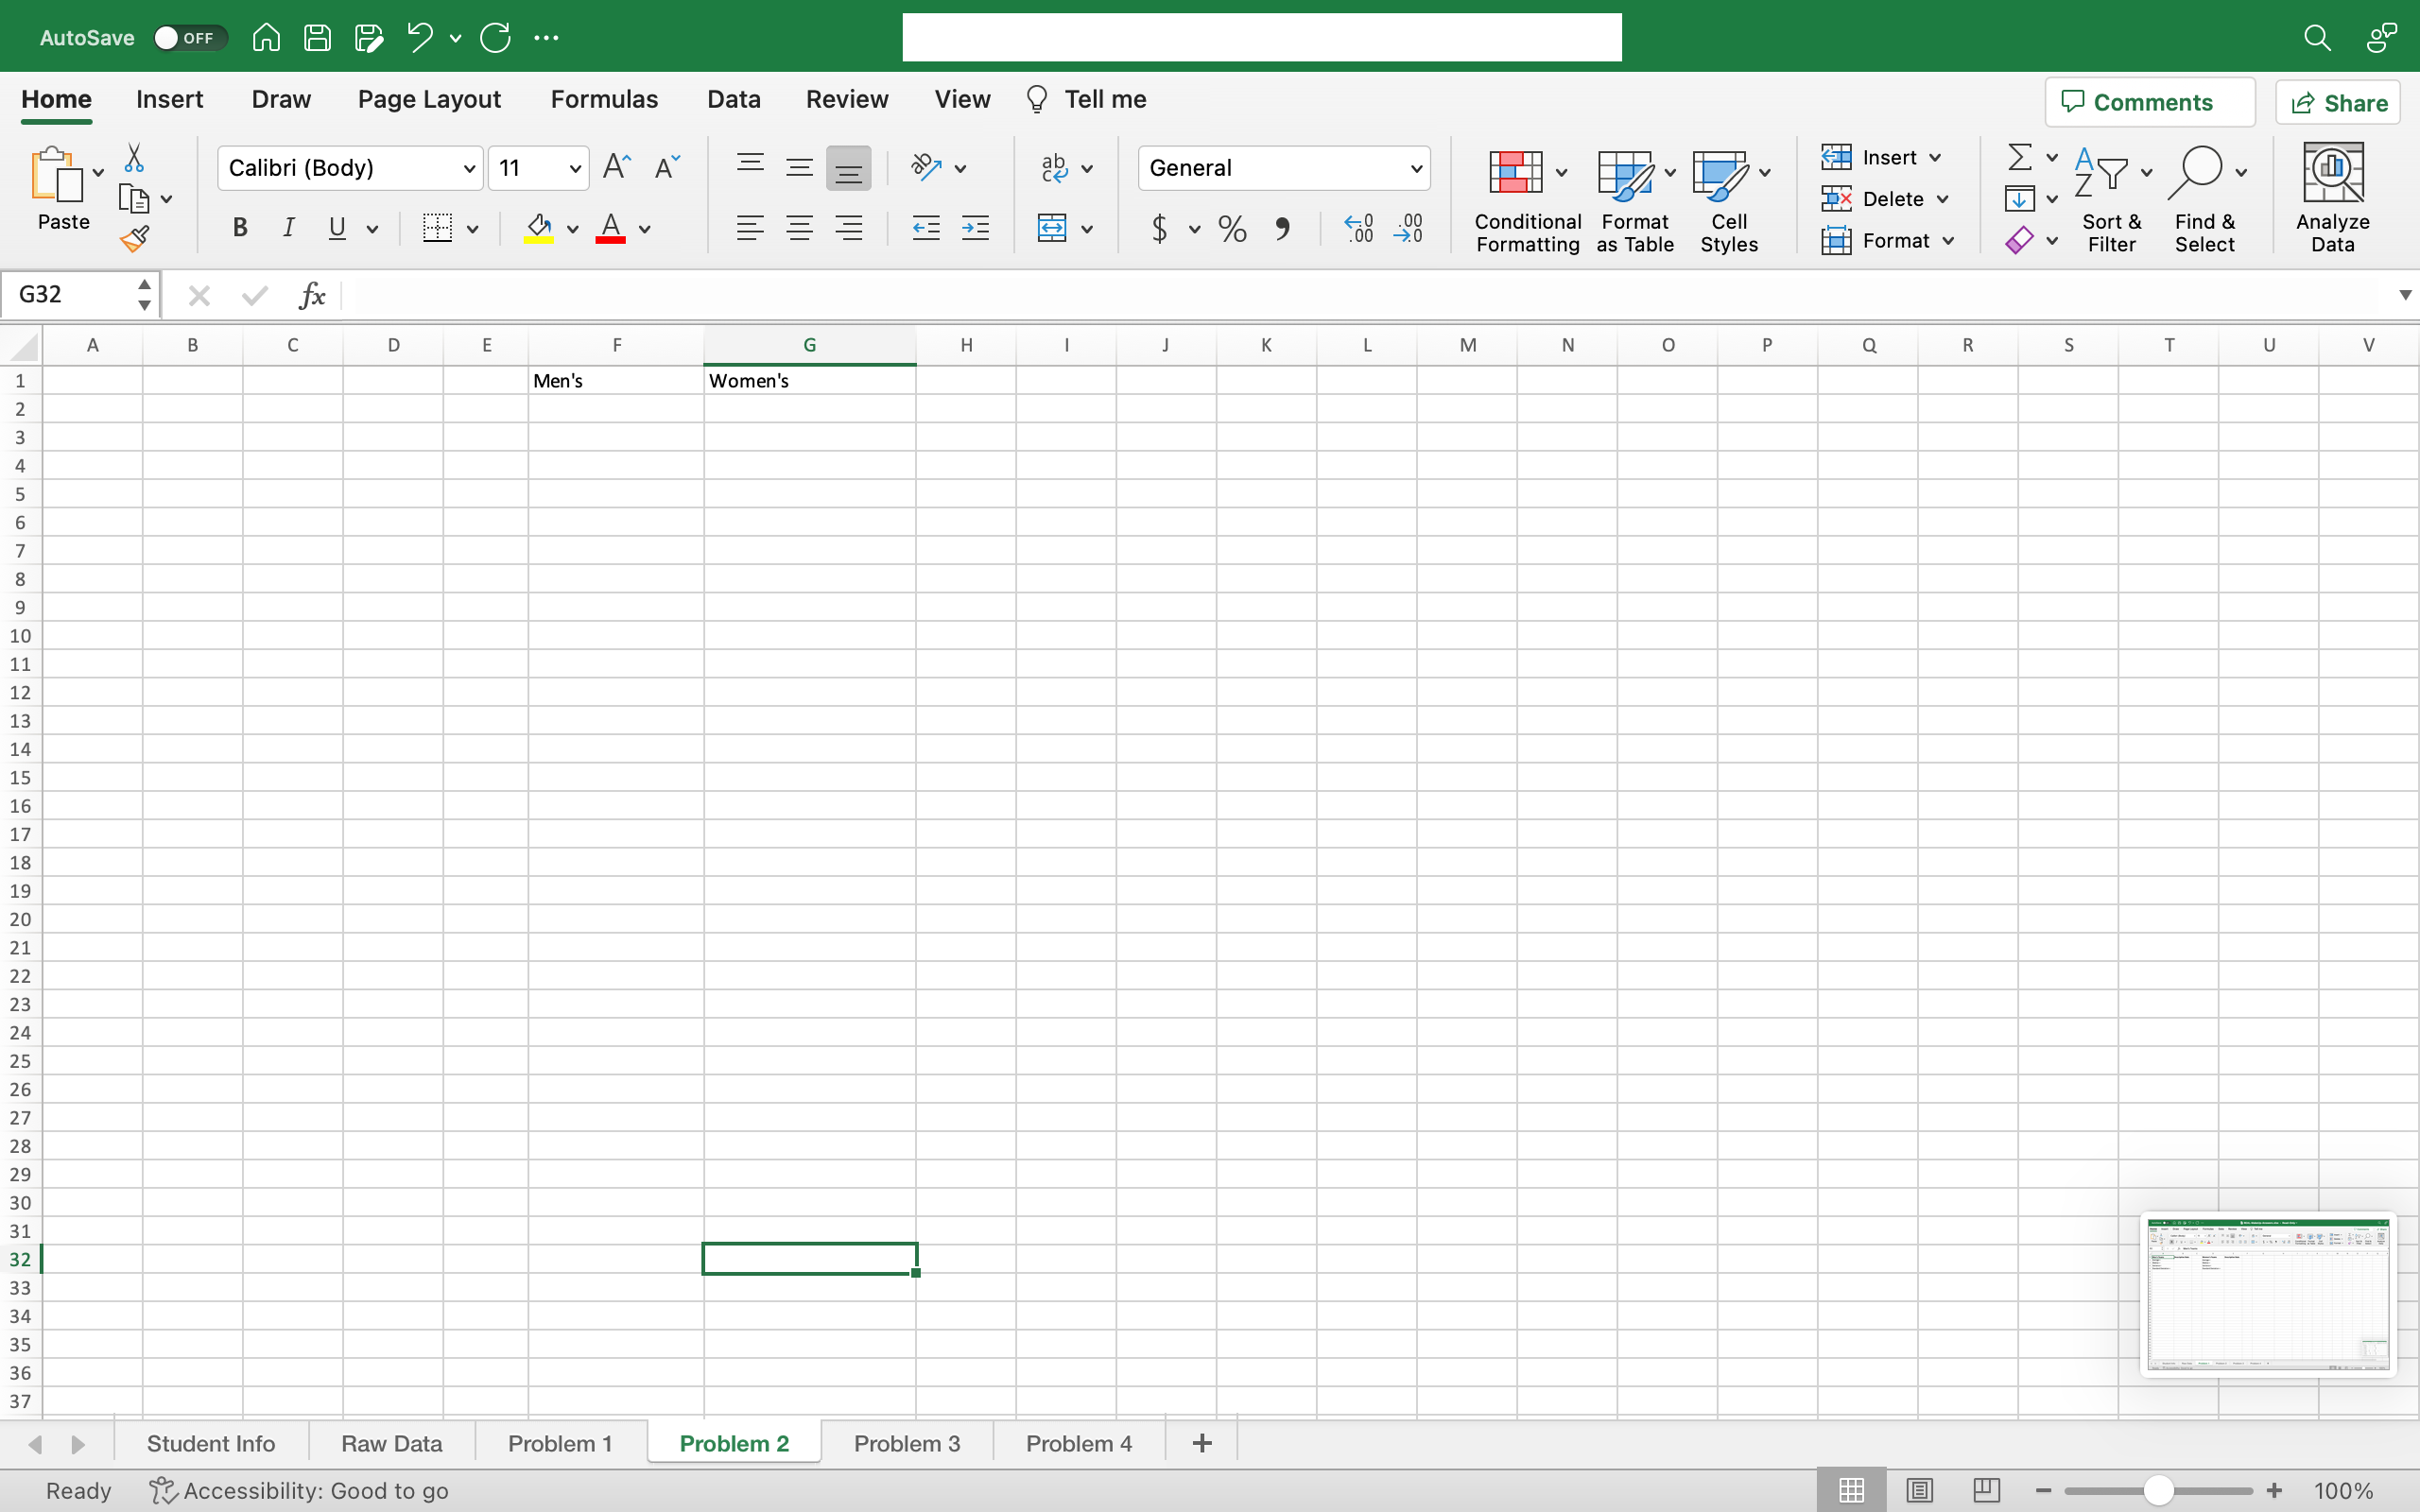Click the Percent Style icon
2420x1512 pixels.
pos(1232,229)
